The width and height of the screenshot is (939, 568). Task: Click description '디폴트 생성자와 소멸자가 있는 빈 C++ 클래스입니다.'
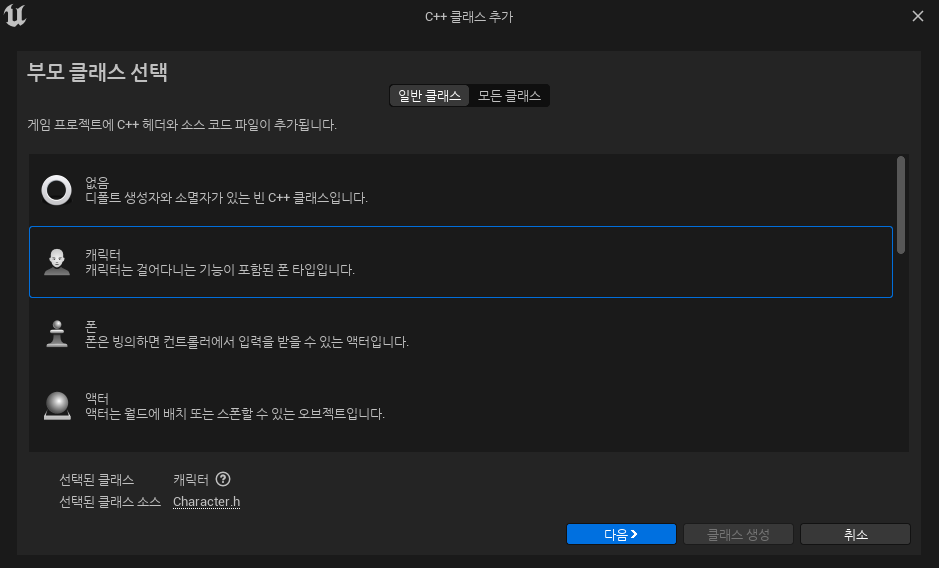[226, 198]
